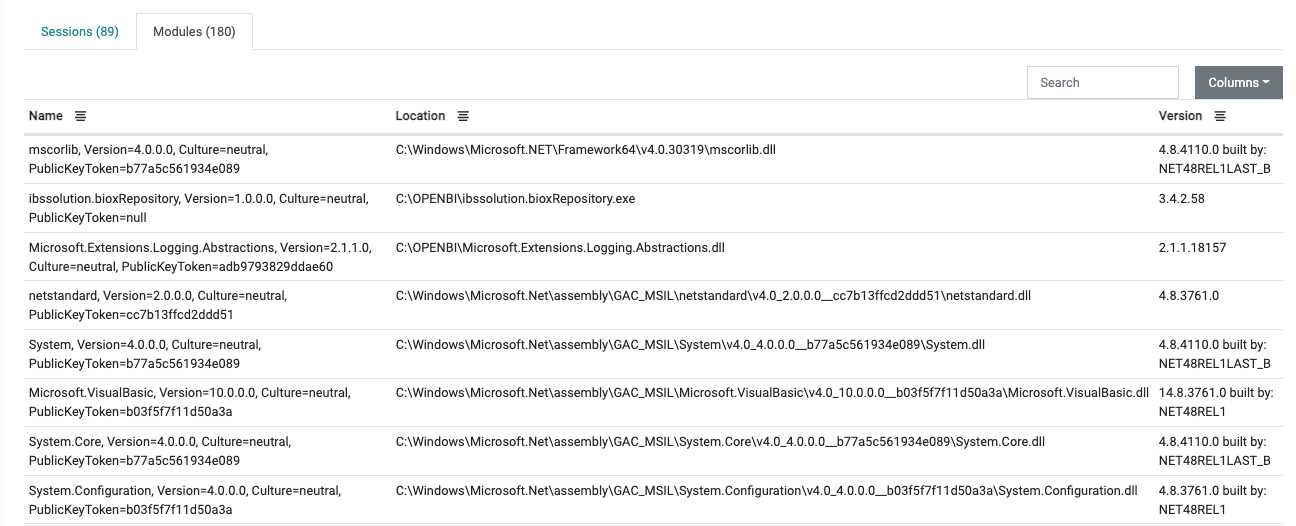Open the Name column filter menu icon

(81, 116)
